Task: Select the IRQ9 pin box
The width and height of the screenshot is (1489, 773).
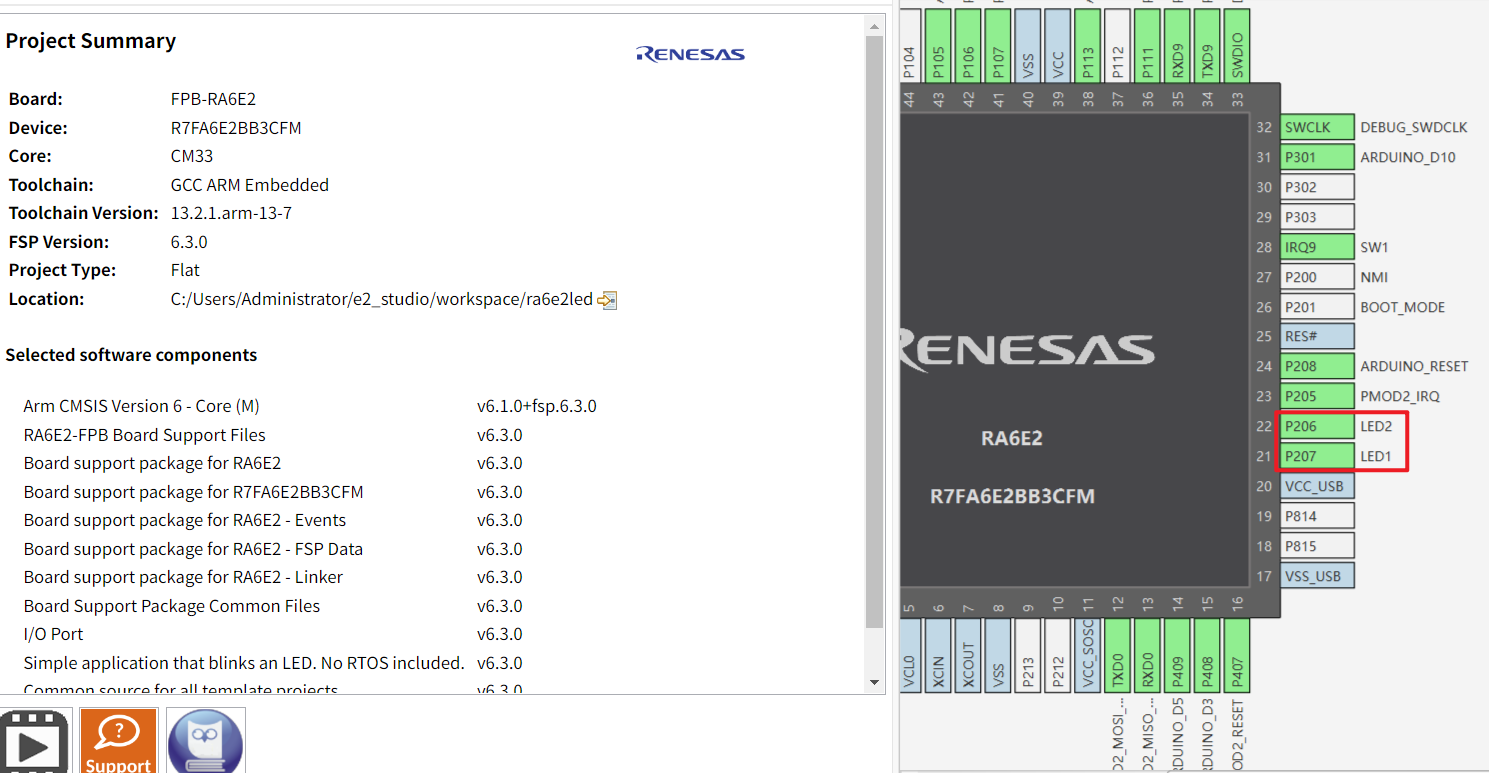Action: (x=1317, y=247)
